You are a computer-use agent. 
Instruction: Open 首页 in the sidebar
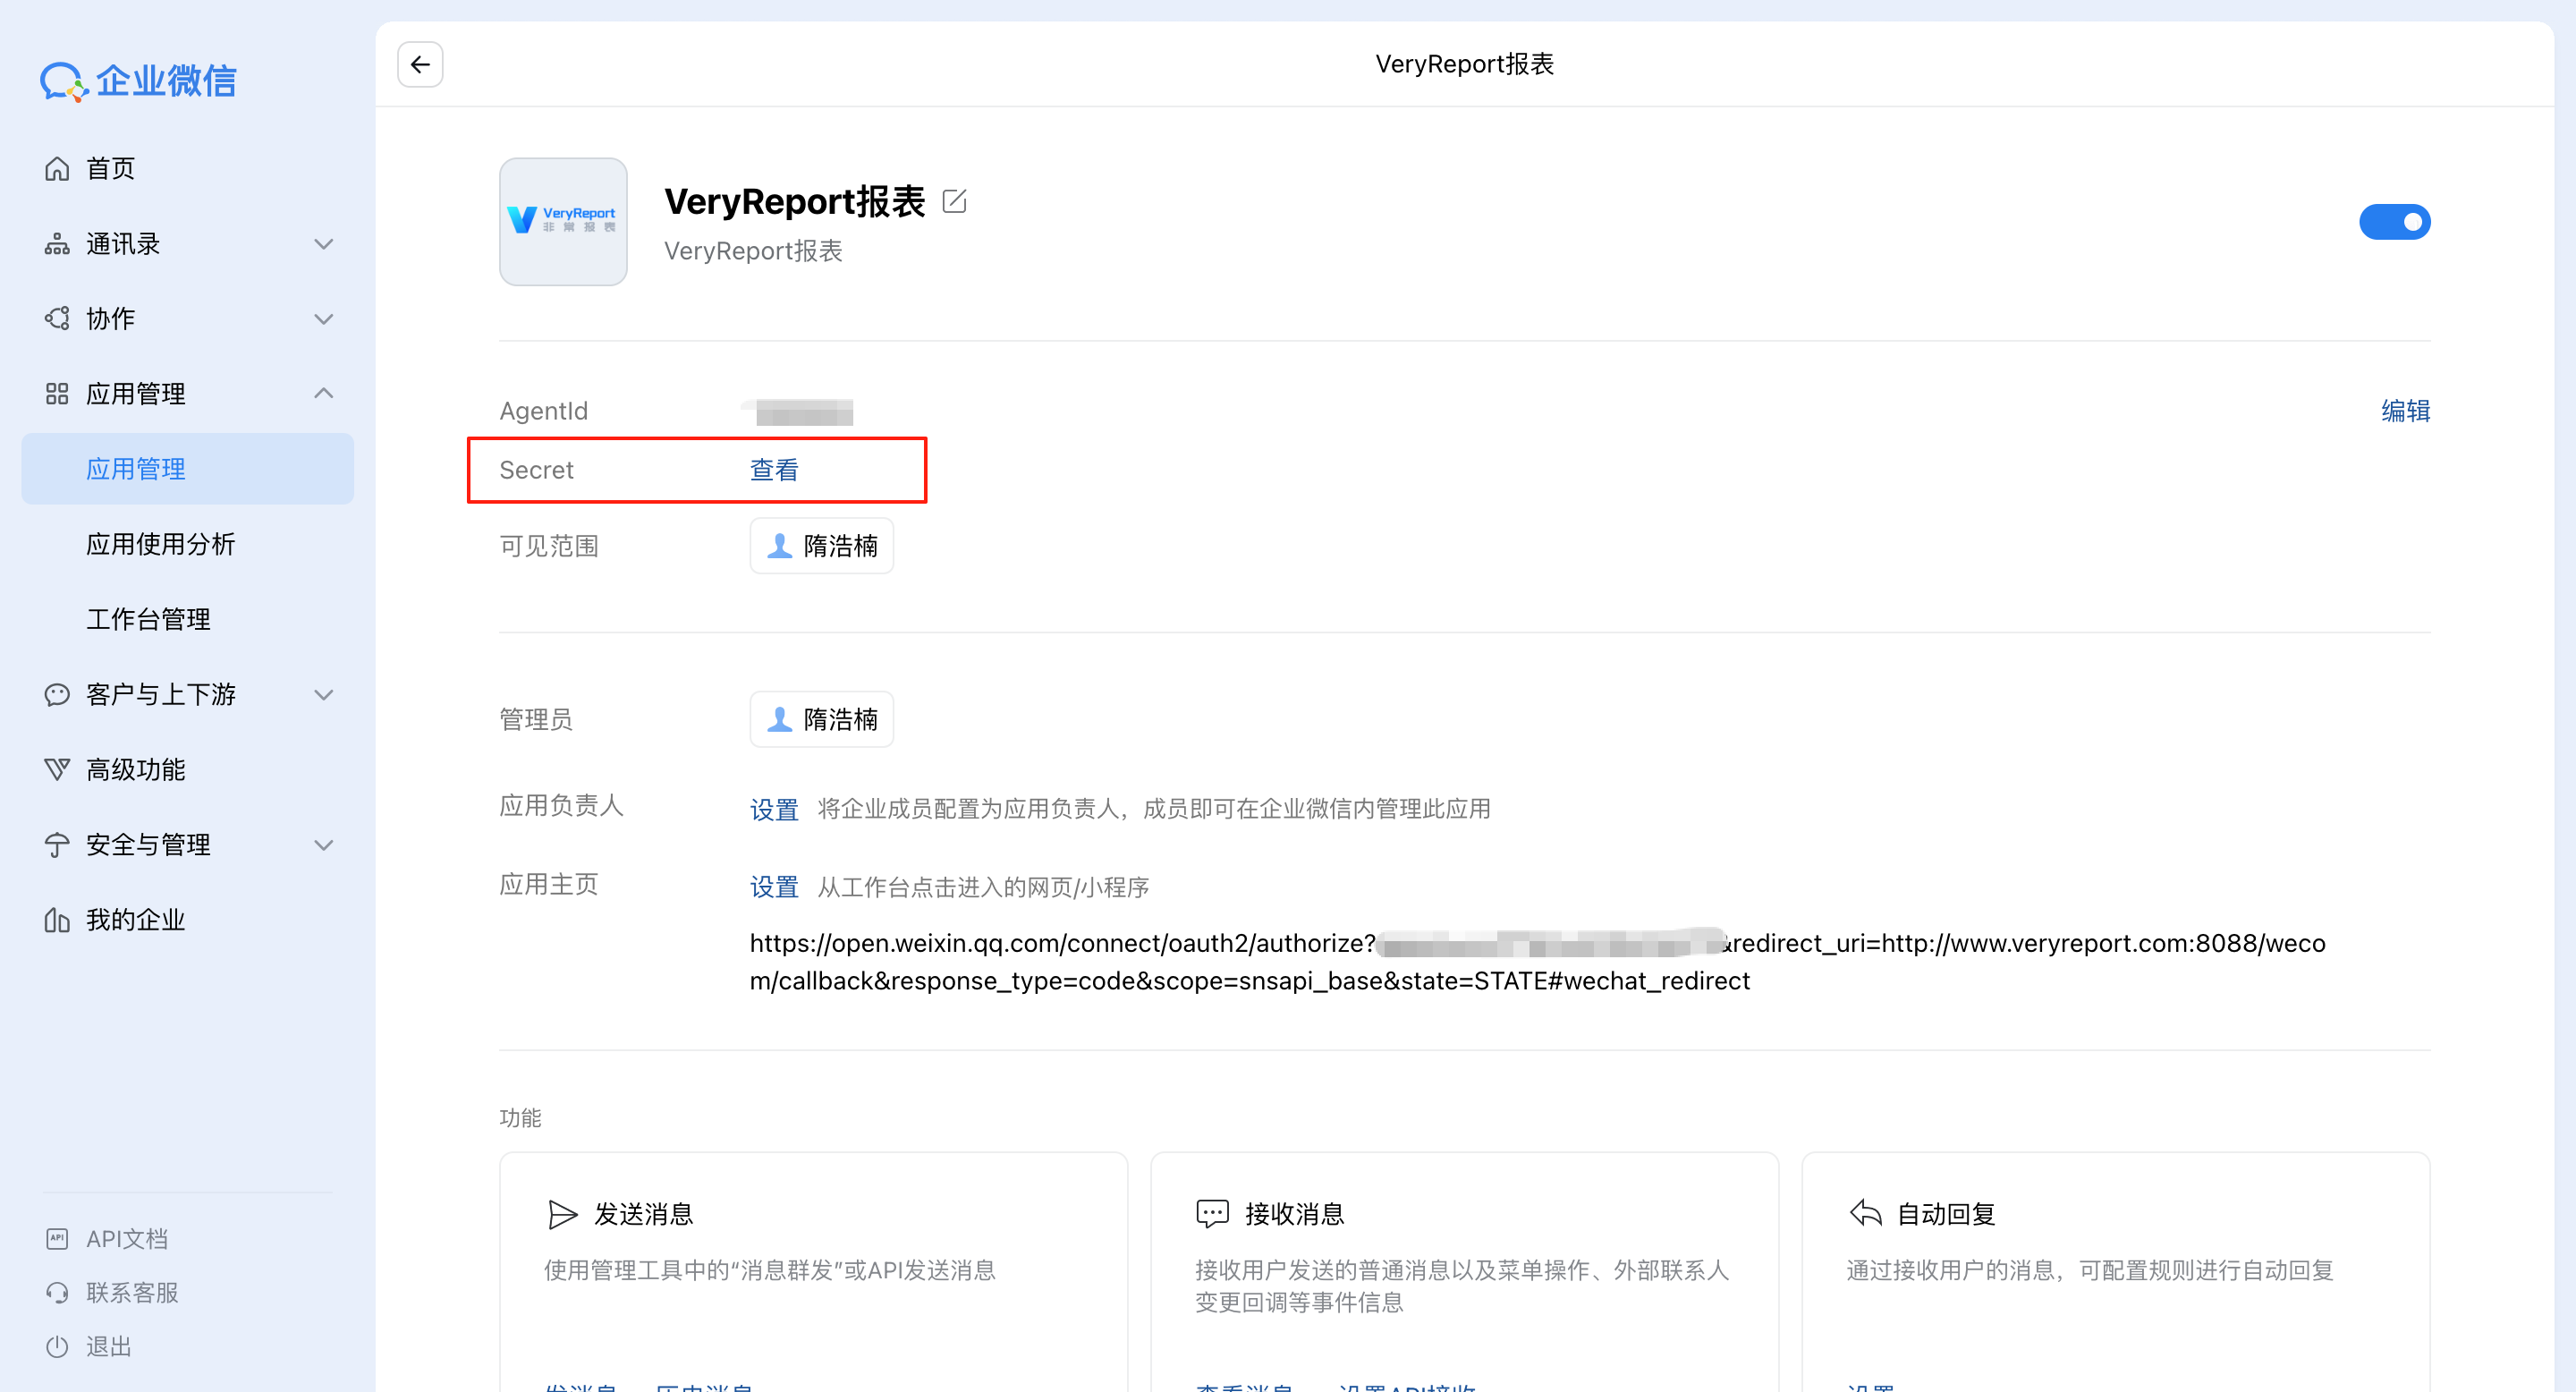[188, 168]
